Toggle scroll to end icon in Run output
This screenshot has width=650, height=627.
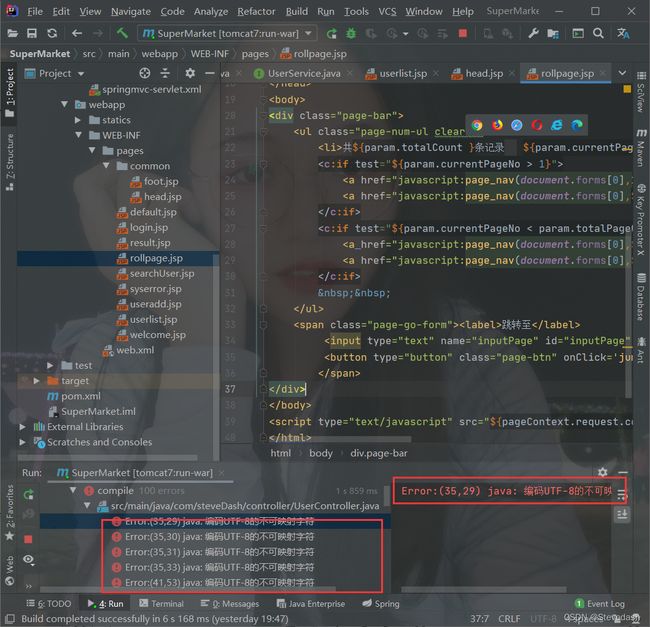point(622,515)
